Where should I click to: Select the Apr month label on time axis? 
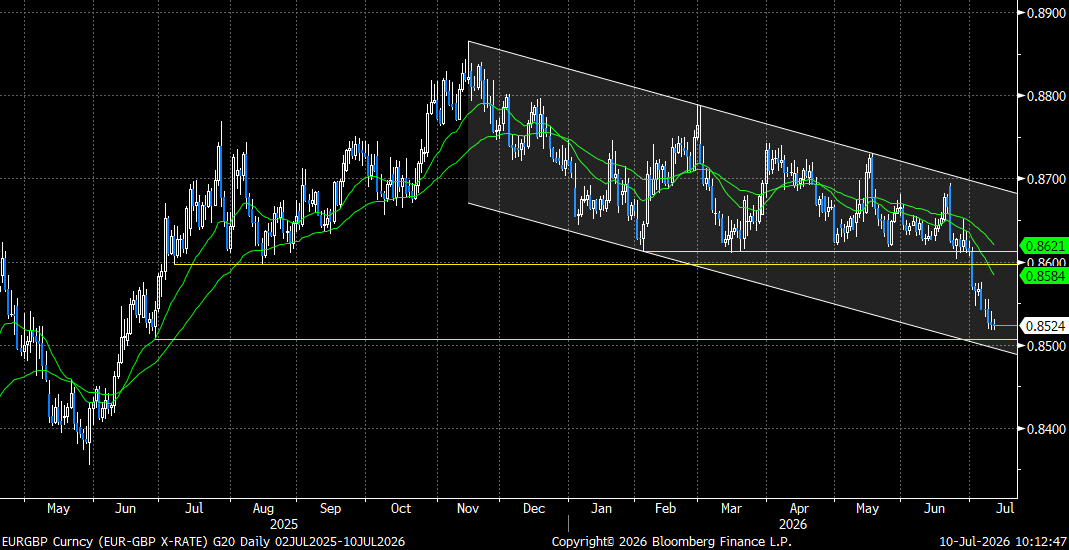pos(800,508)
